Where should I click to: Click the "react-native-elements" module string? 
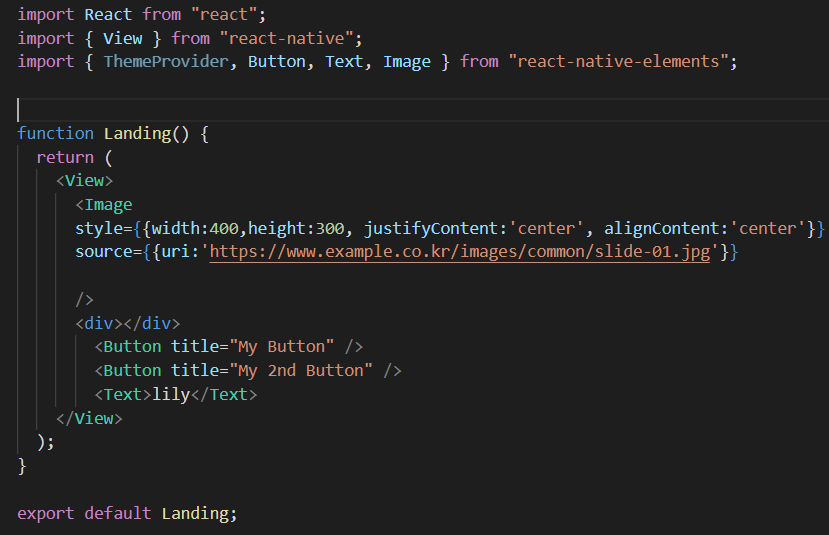(618, 62)
